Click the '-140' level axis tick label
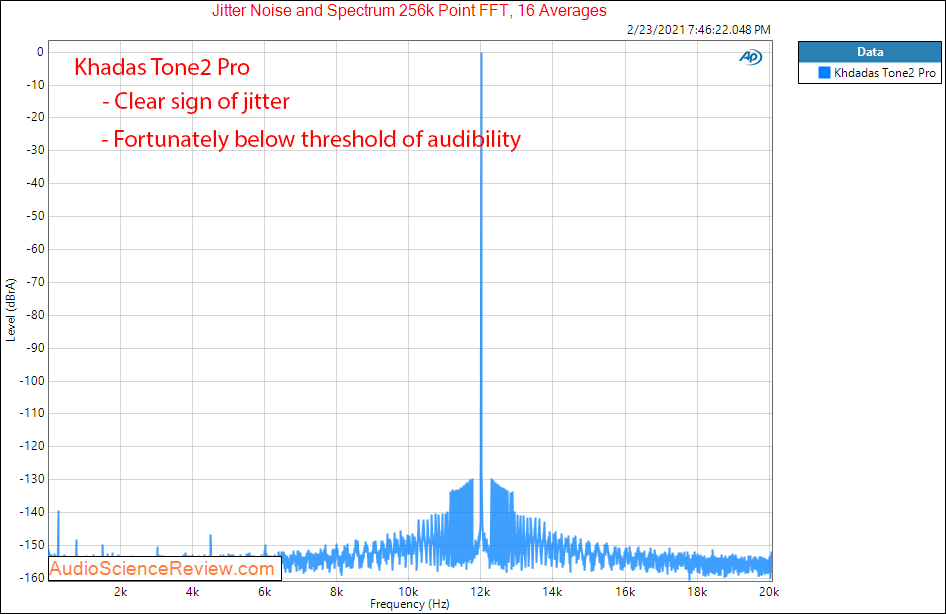Screen dimensions: 946x614 tap(33, 511)
